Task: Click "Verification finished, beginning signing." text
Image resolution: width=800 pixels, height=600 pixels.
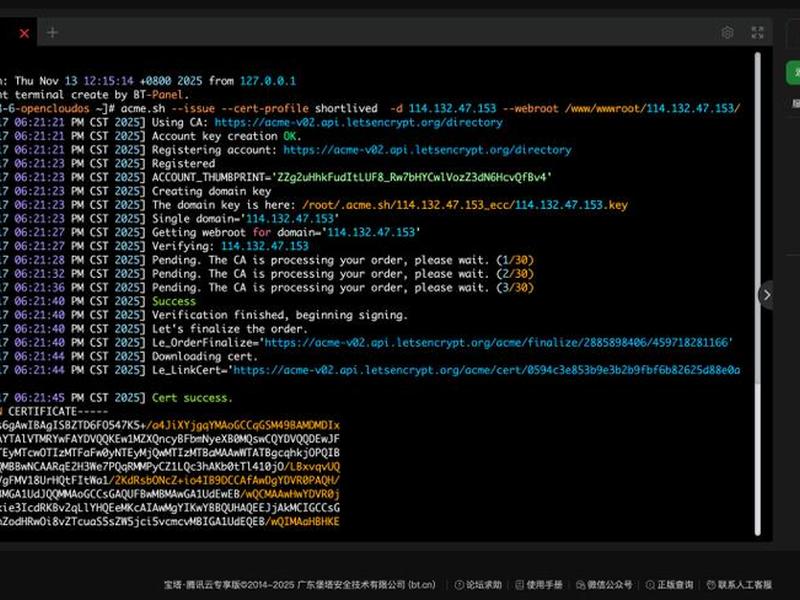Action: 280,315
